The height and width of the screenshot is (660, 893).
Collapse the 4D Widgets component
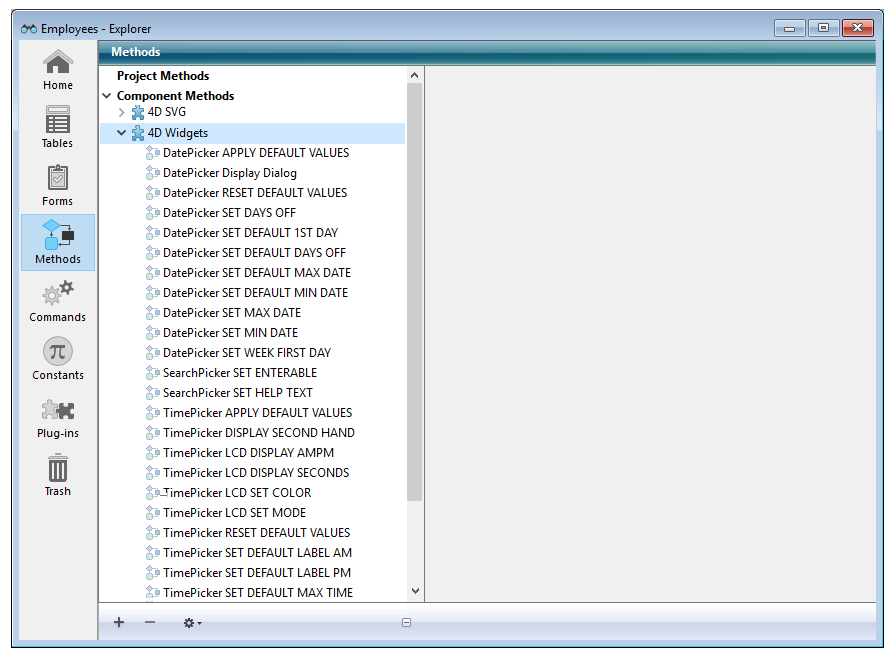122,133
